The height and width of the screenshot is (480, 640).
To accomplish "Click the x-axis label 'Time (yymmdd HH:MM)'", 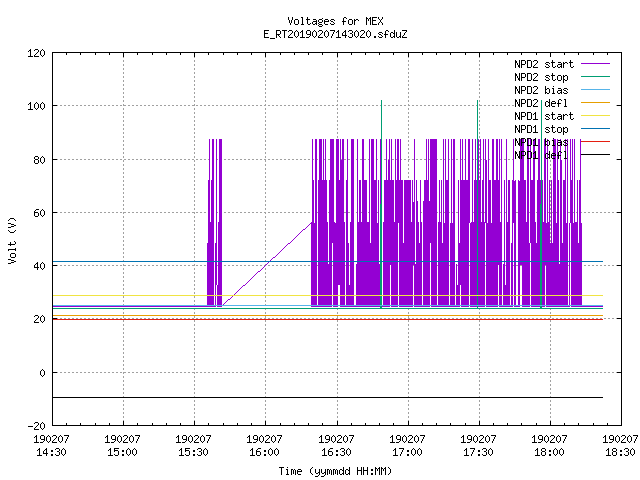I will pyautogui.click(x=335, y=471).
